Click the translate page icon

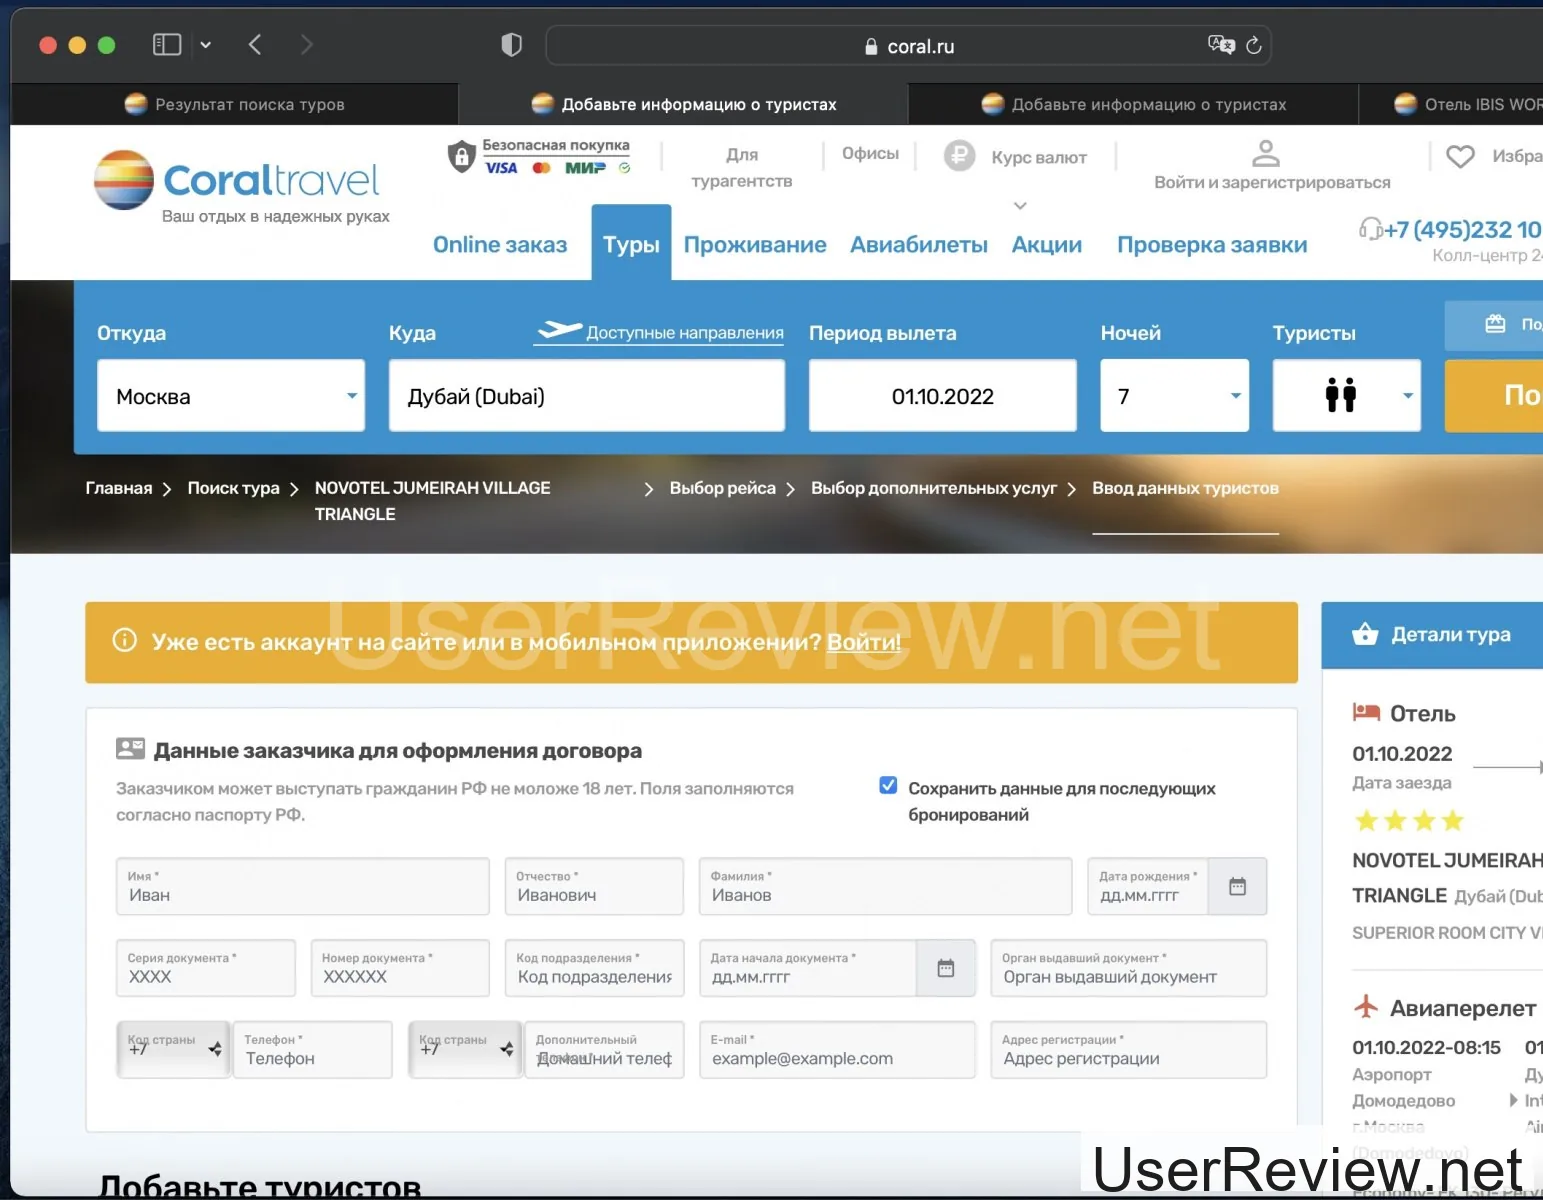(1221, 45)
